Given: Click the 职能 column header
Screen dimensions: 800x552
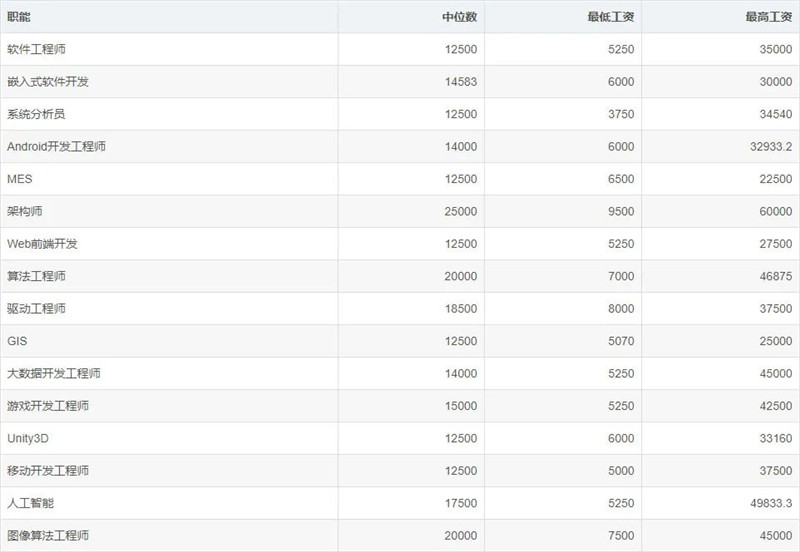Looking at the screenshot, I should click(x=19, y=17).
